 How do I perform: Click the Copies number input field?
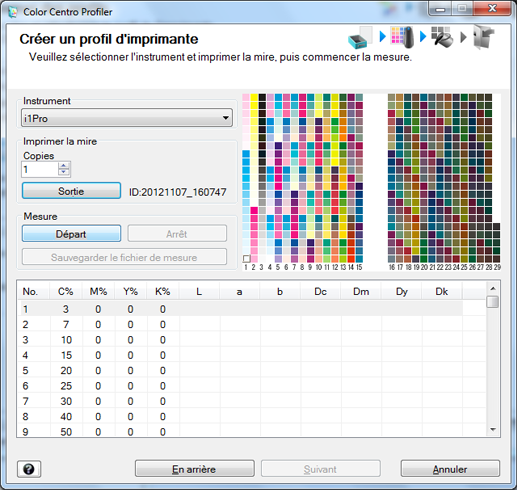pyautogui.click(x=40, y=169)
